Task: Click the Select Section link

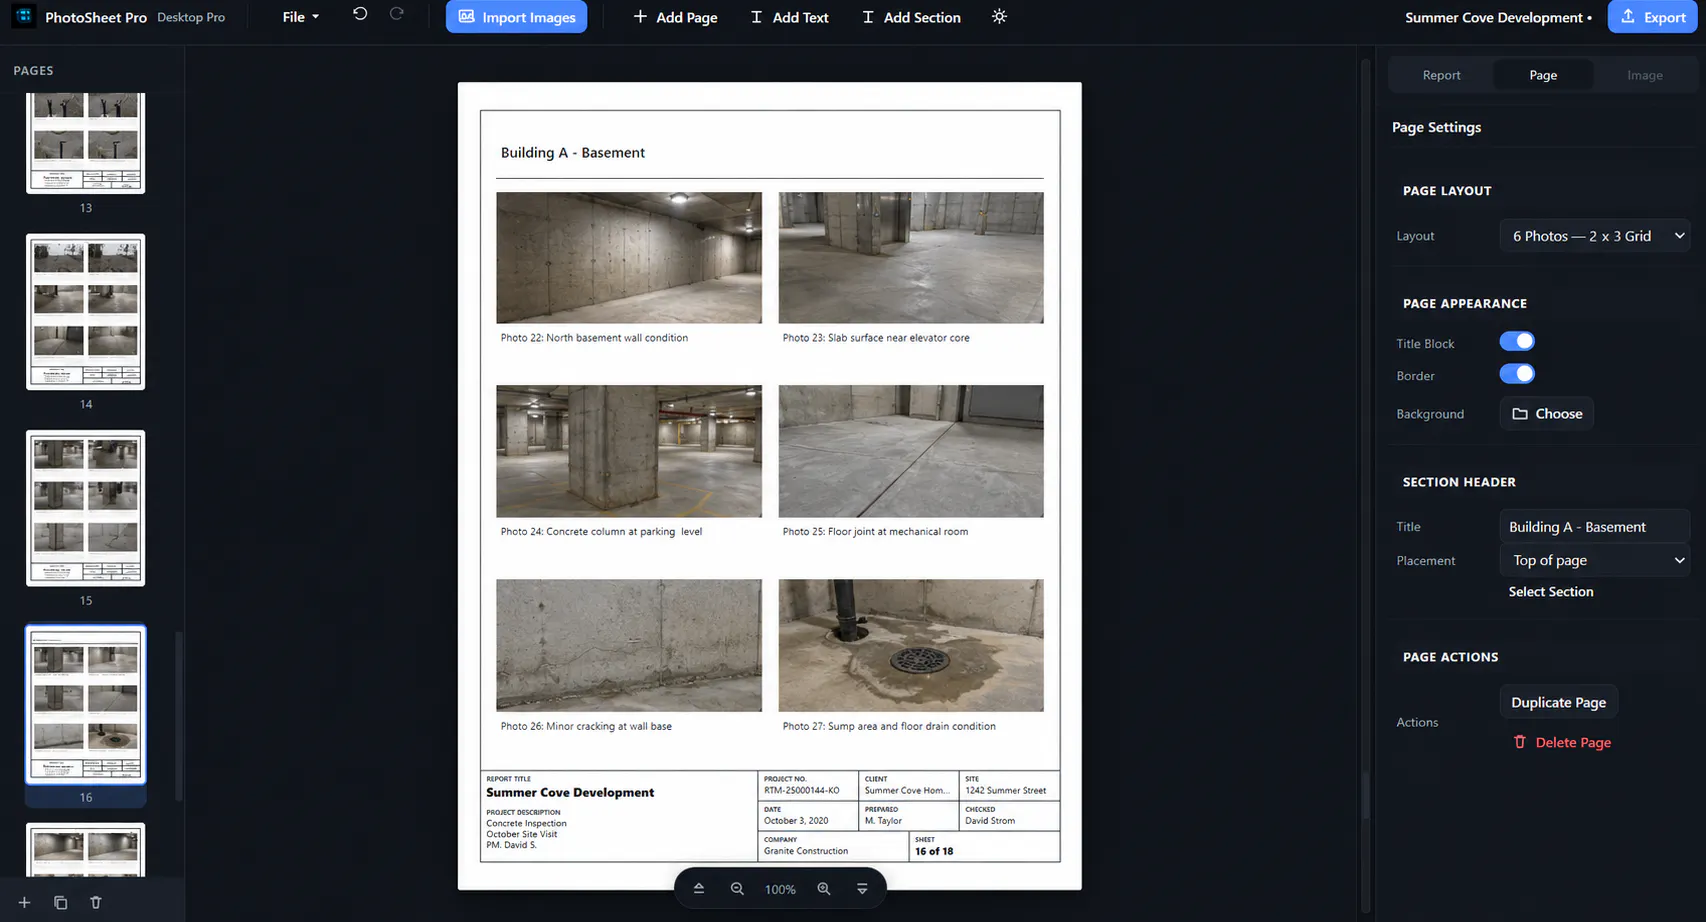Action: coord(1551,592)
